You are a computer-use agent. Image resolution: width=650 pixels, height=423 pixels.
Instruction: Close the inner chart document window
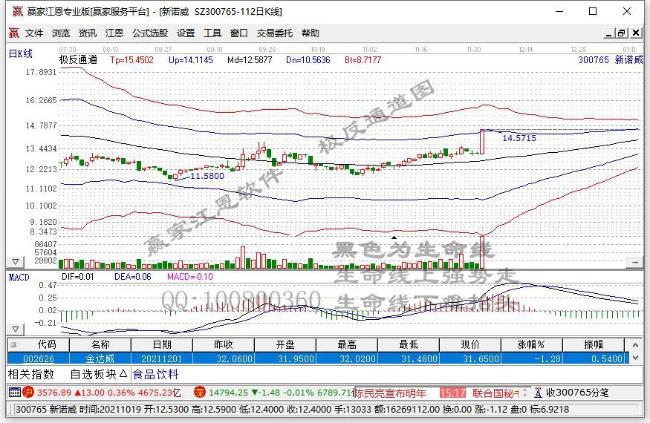pos(635,33)
